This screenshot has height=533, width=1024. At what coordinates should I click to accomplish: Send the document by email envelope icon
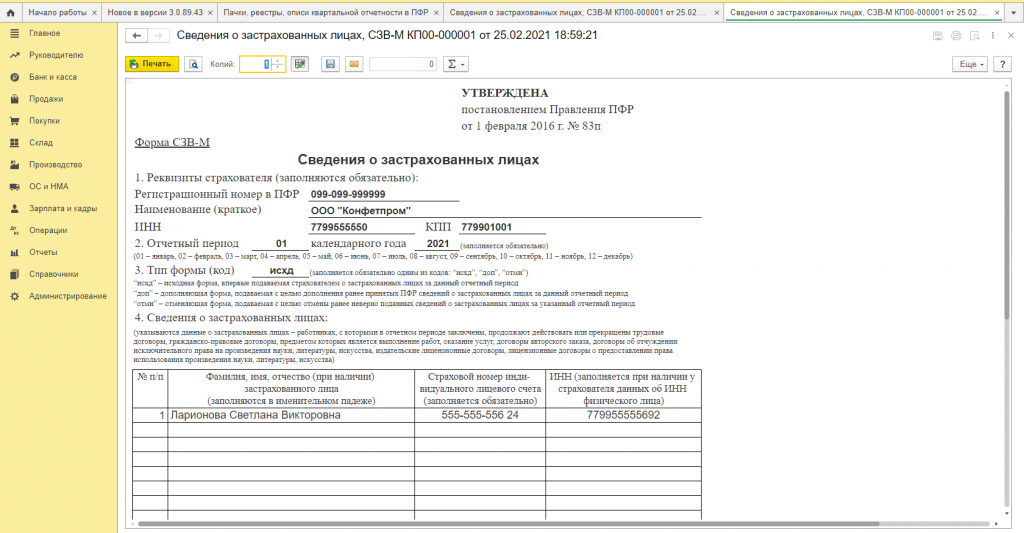(353, 64)
